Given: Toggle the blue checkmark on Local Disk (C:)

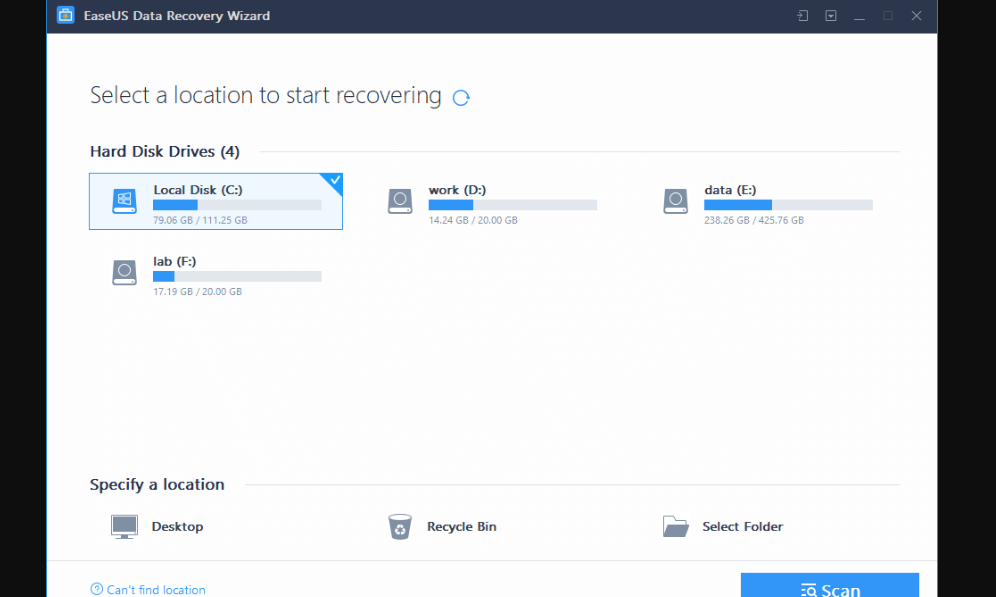Looking at the screenshot, I should click(334, 181).
